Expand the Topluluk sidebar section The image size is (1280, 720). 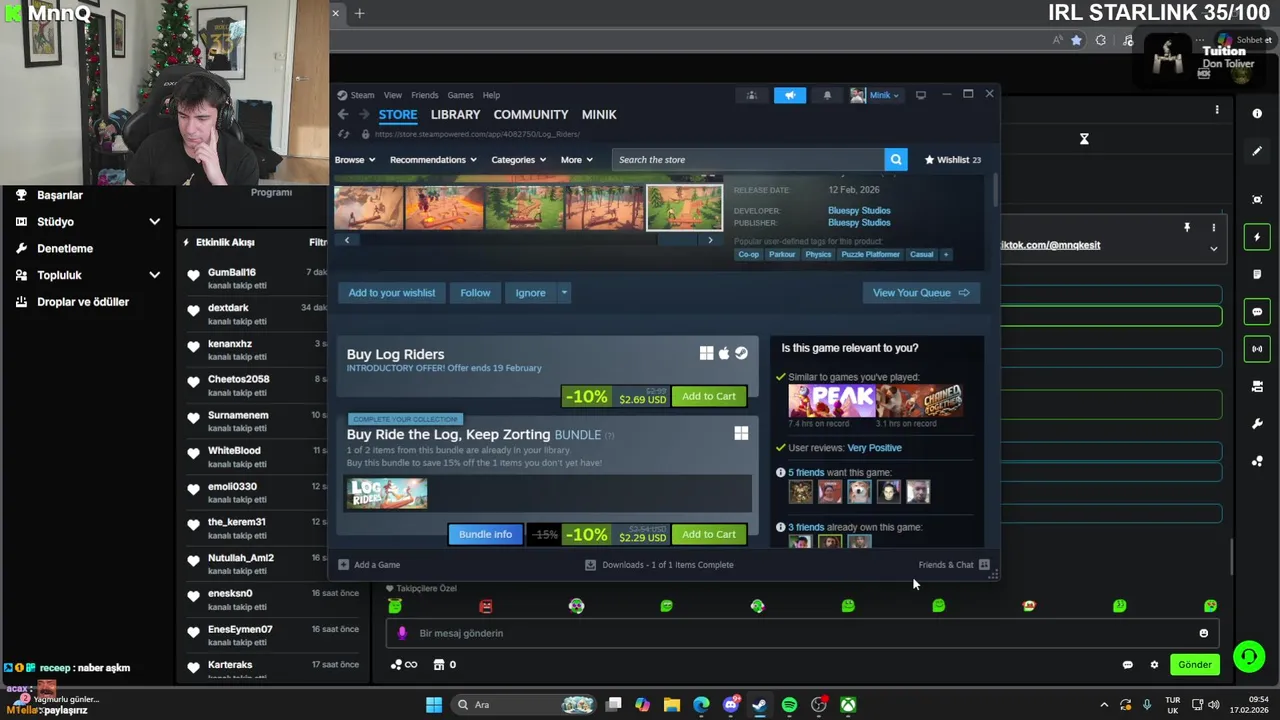click(155, 275)
